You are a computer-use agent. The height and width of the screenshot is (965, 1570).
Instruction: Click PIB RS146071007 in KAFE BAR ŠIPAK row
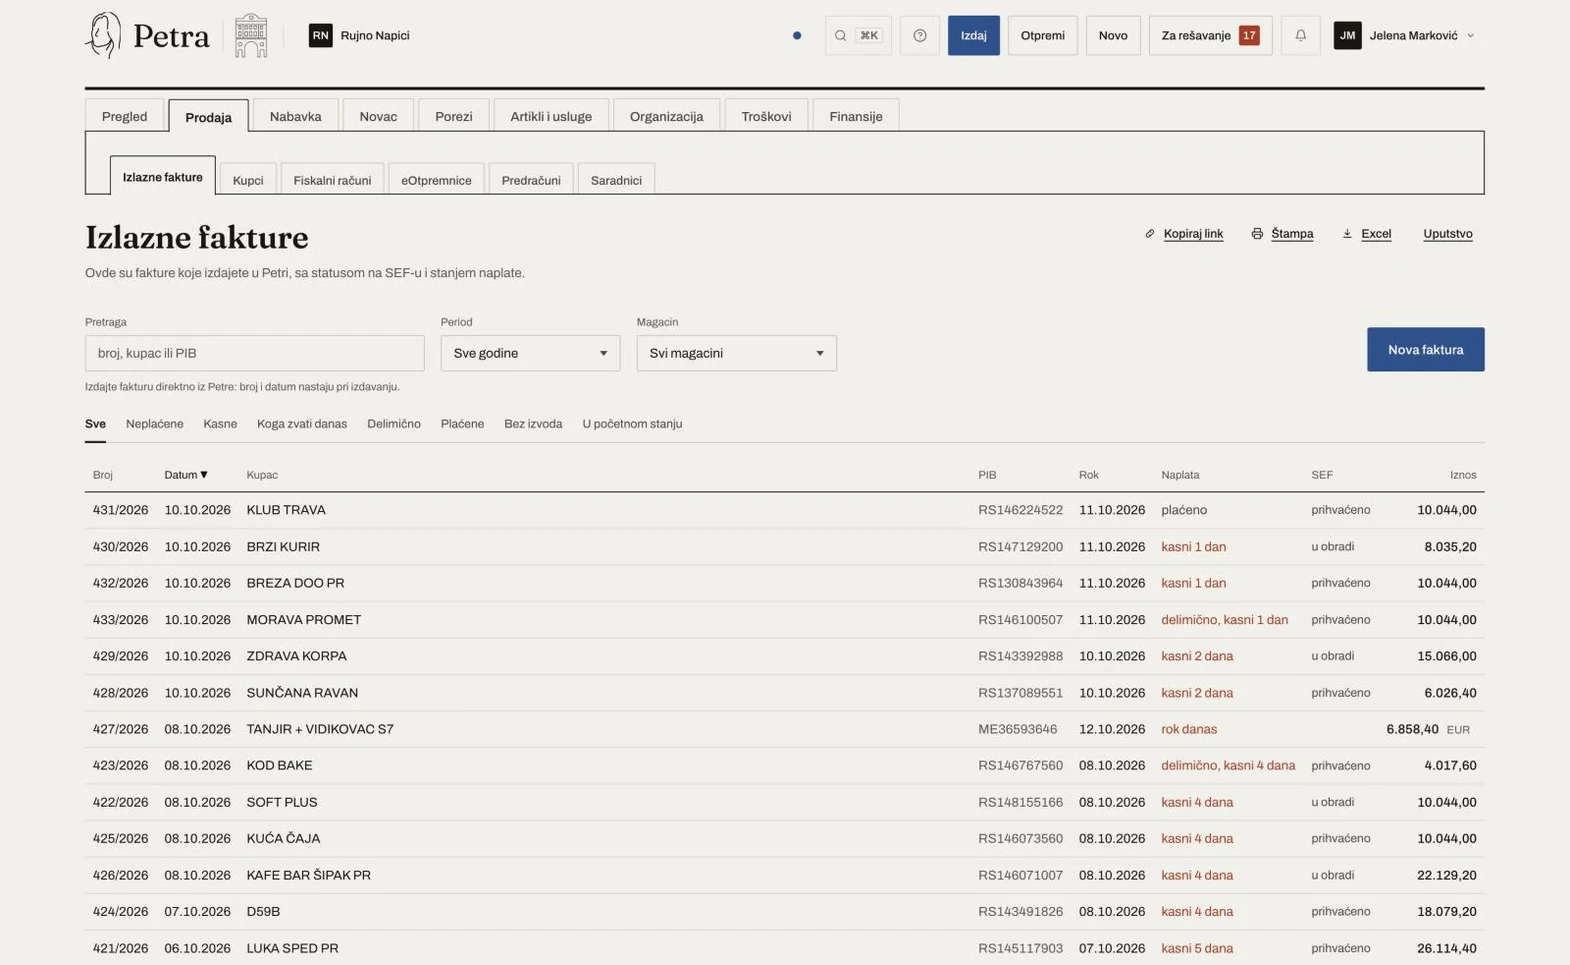pos(1020,875)
